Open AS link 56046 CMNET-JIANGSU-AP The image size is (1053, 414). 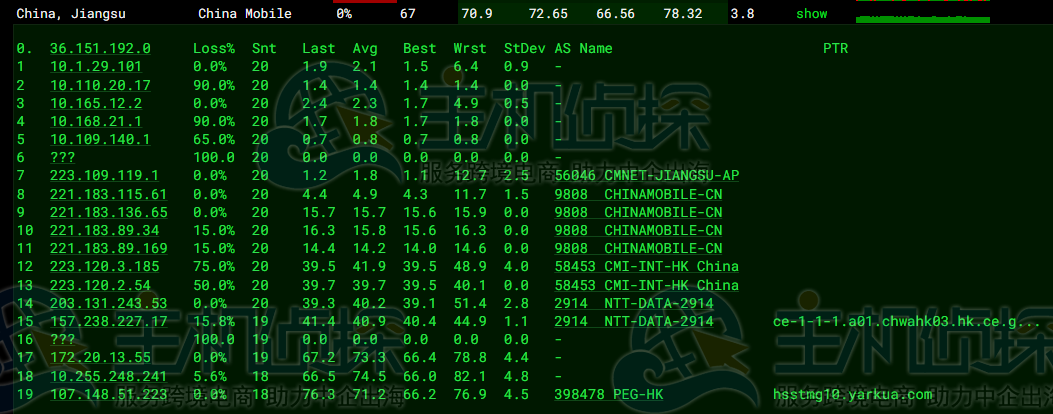(647, 175)
